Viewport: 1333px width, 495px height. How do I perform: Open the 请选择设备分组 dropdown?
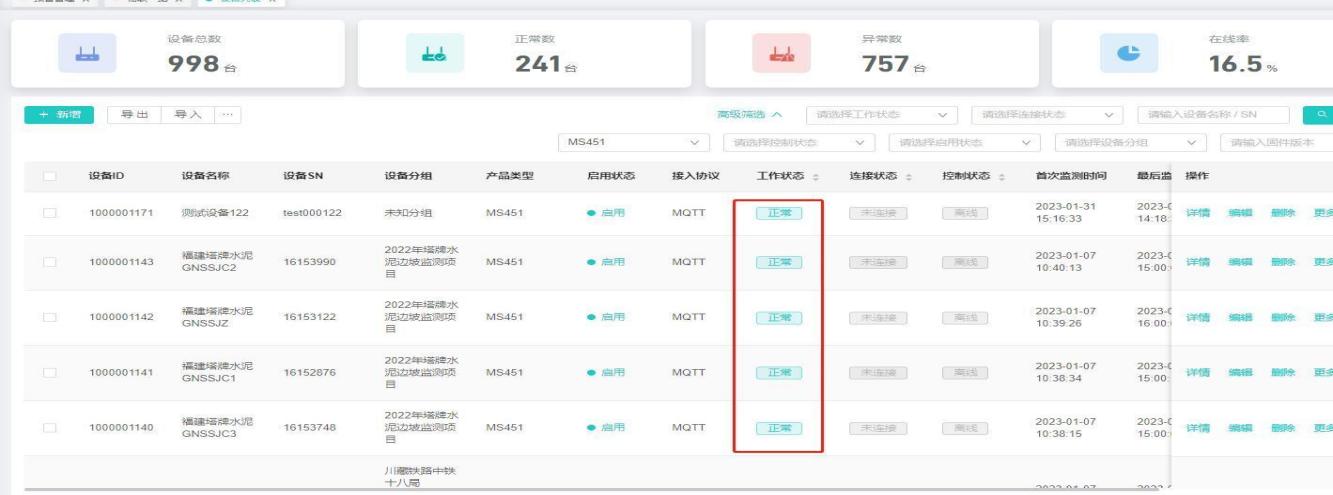[1118, 143]
